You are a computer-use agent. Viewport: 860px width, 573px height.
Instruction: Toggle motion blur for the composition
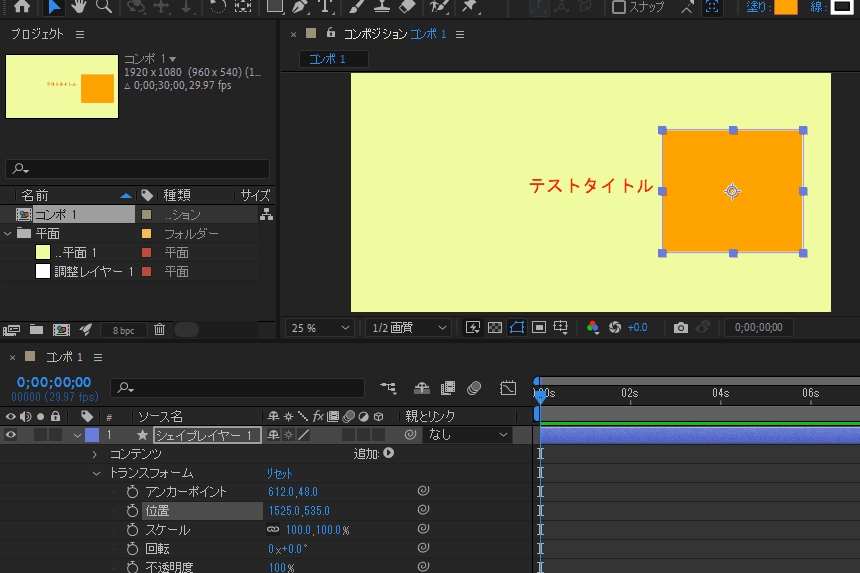pyautogui.click(x=474, y=388)
